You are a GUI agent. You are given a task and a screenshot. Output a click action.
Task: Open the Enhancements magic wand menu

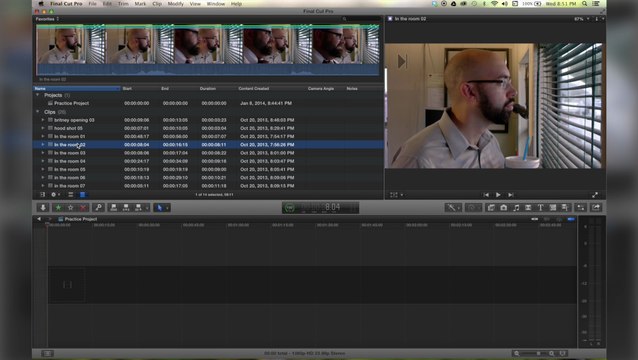point(453,207)
